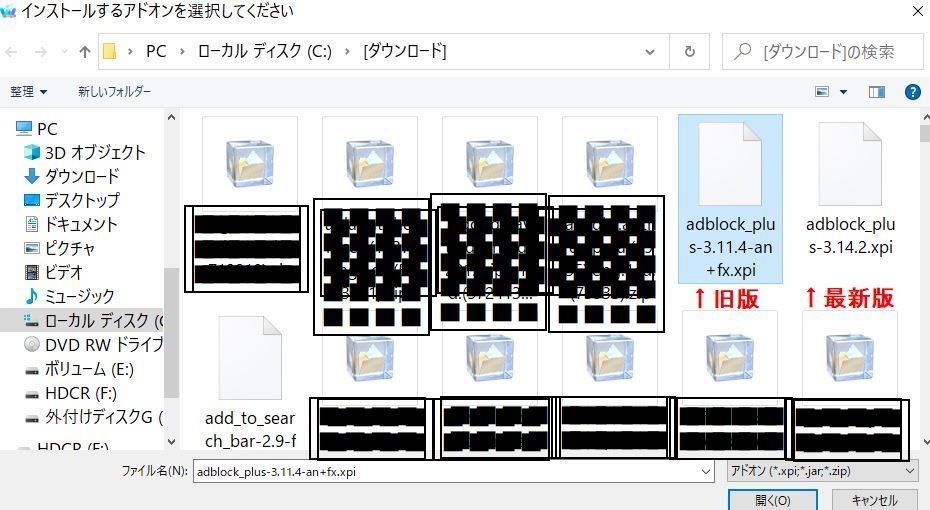Click file list scroll down arrow
The height and width of the screenshot is (510, 930).
point(925,442)
